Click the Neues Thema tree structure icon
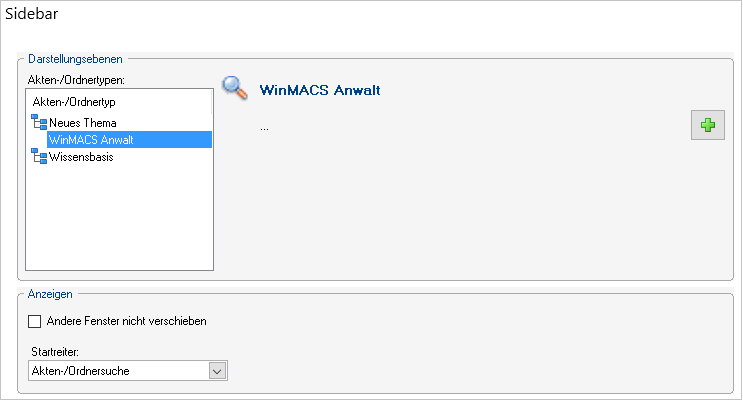This screenshot has width=743, height=400. click(39, 122)
